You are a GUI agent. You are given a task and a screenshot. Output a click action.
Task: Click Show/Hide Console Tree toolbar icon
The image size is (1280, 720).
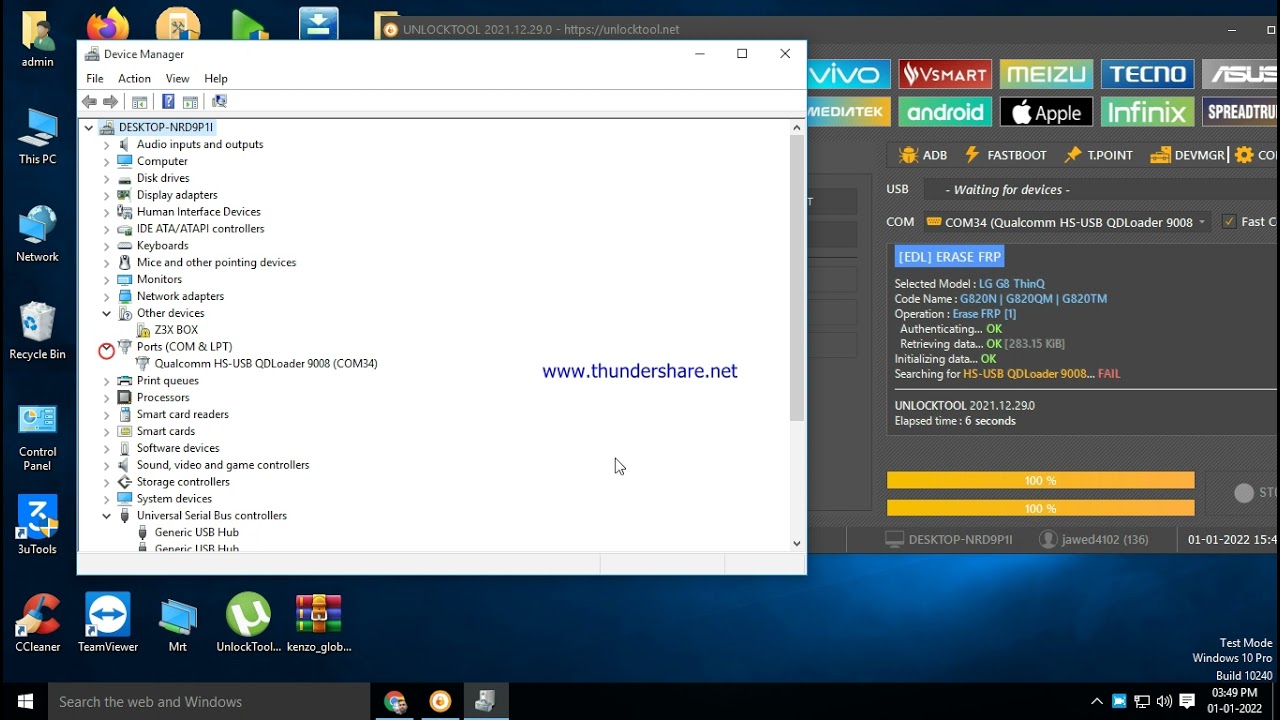[139, 101]
